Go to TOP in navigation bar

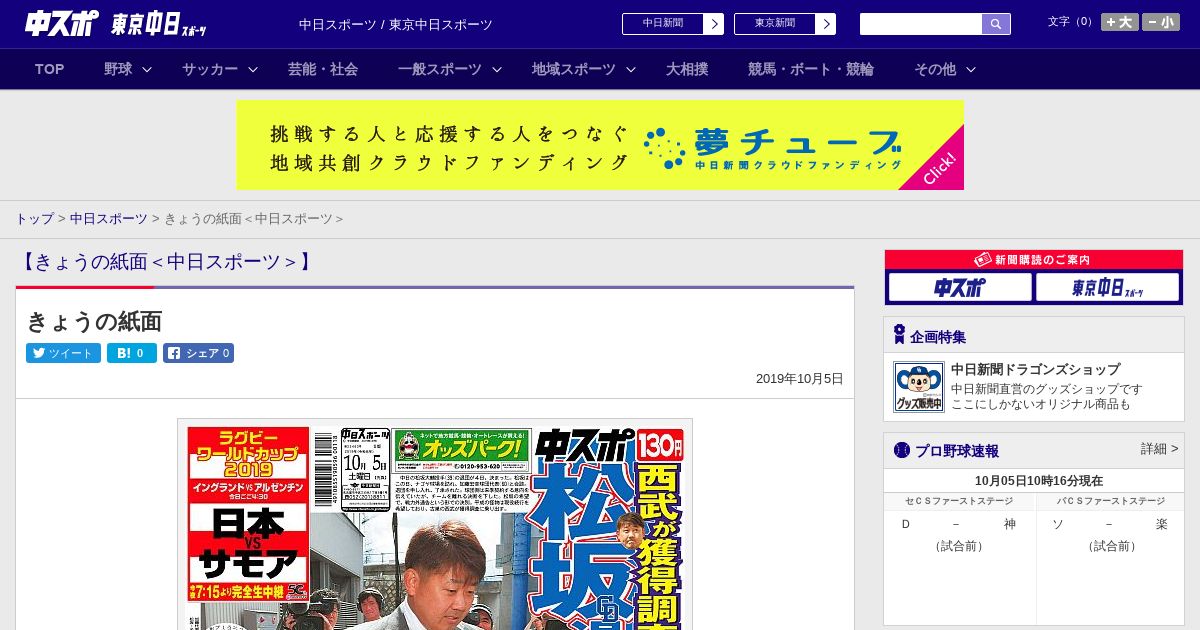pos(50,69)
